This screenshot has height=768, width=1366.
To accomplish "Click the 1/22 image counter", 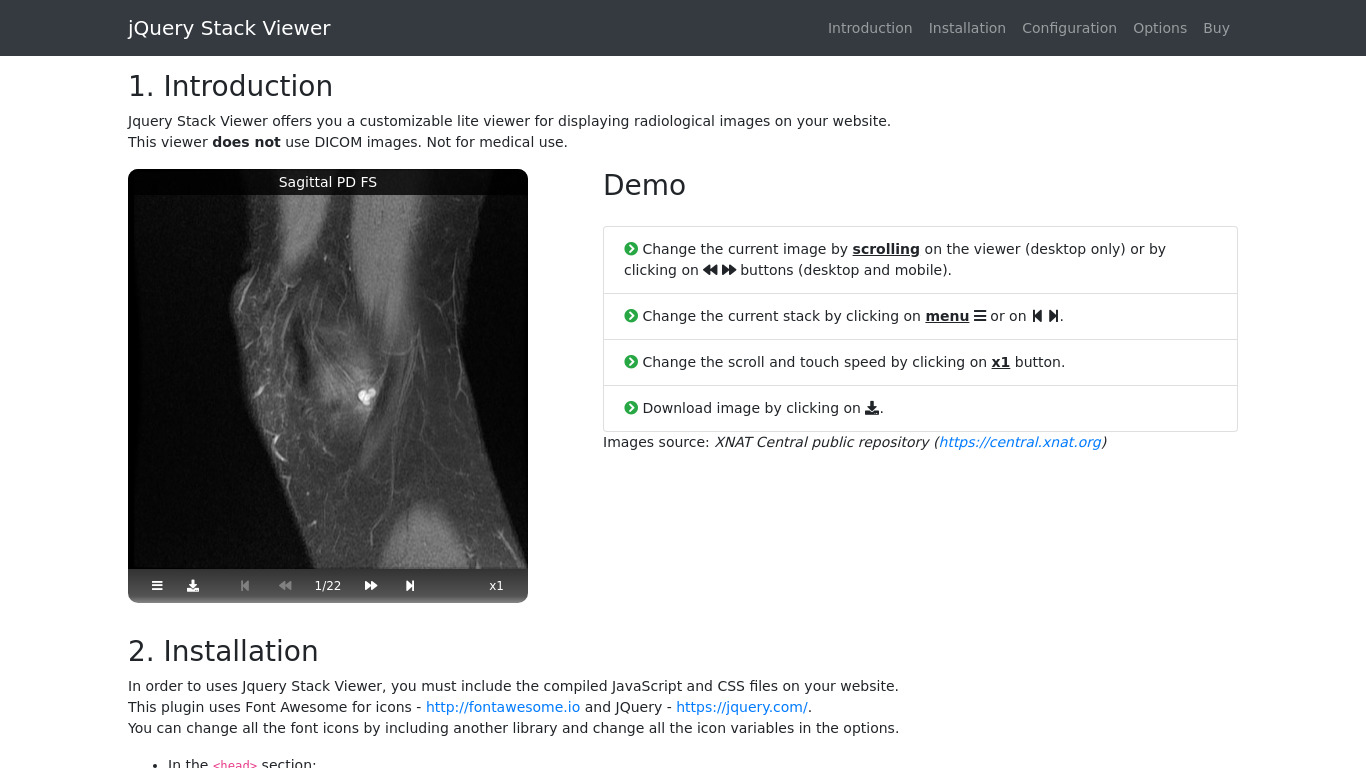I will point(328,586).
